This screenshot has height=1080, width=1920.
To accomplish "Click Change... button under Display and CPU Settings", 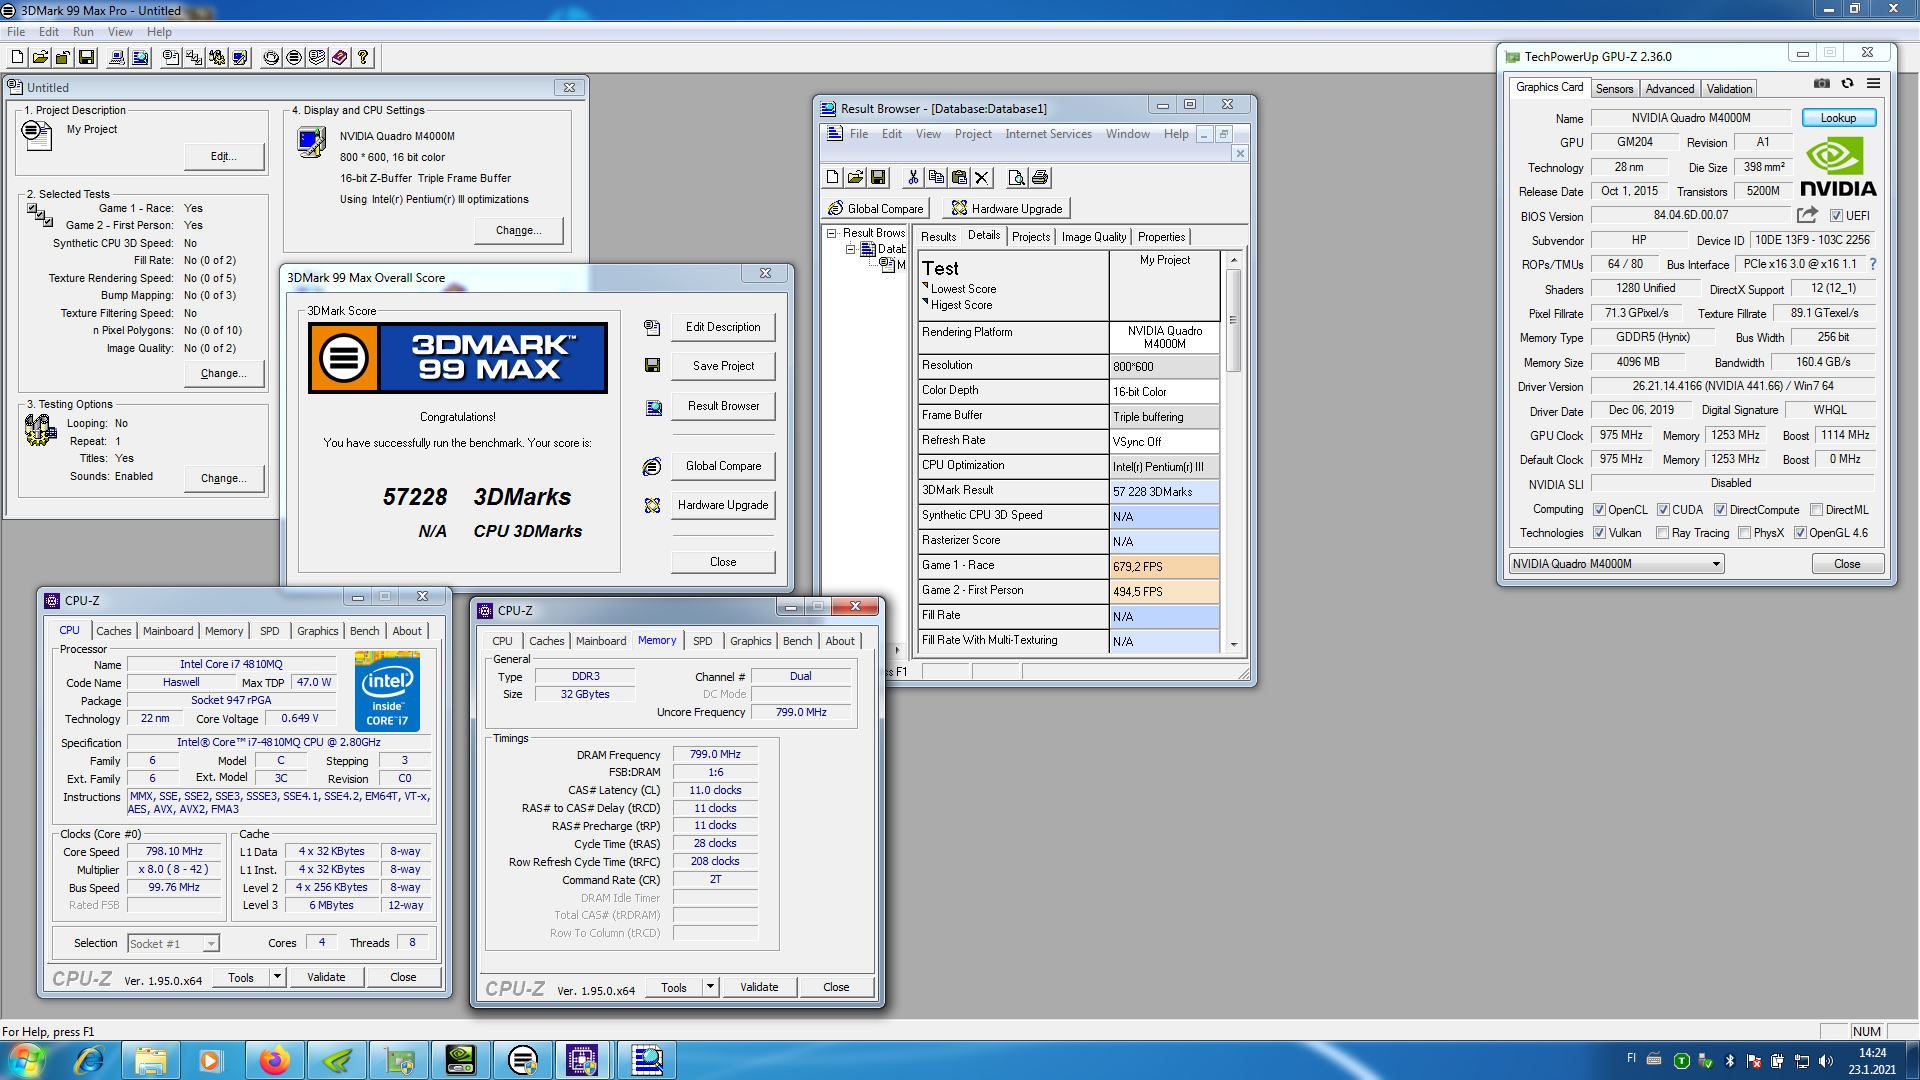I will (518, 230).
